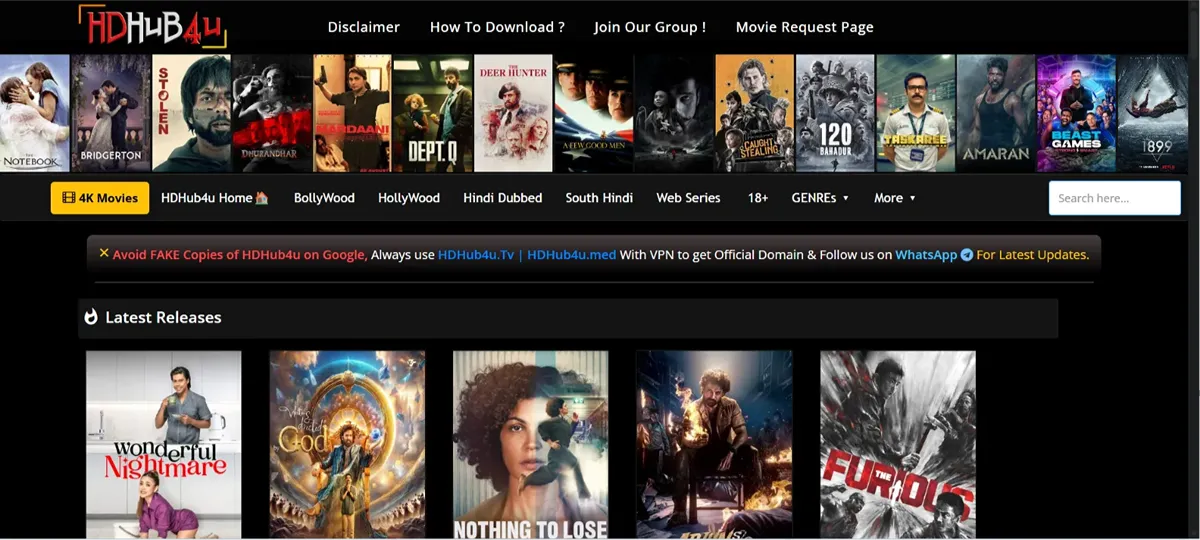This screenshot has width=1200, height=540.
Task: Click the film icon on 4K Movies
Action: [x=69, y=198]
